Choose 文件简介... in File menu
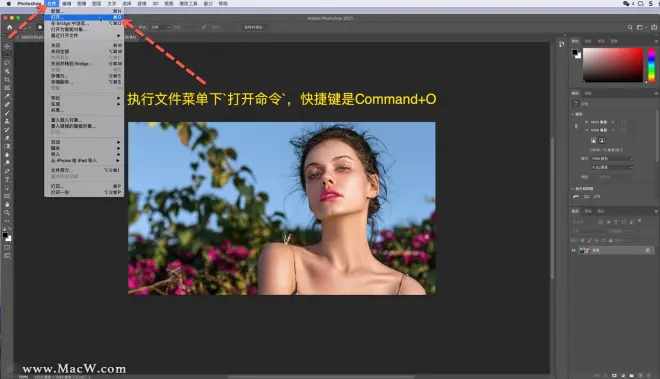 [x=84, y=170]
